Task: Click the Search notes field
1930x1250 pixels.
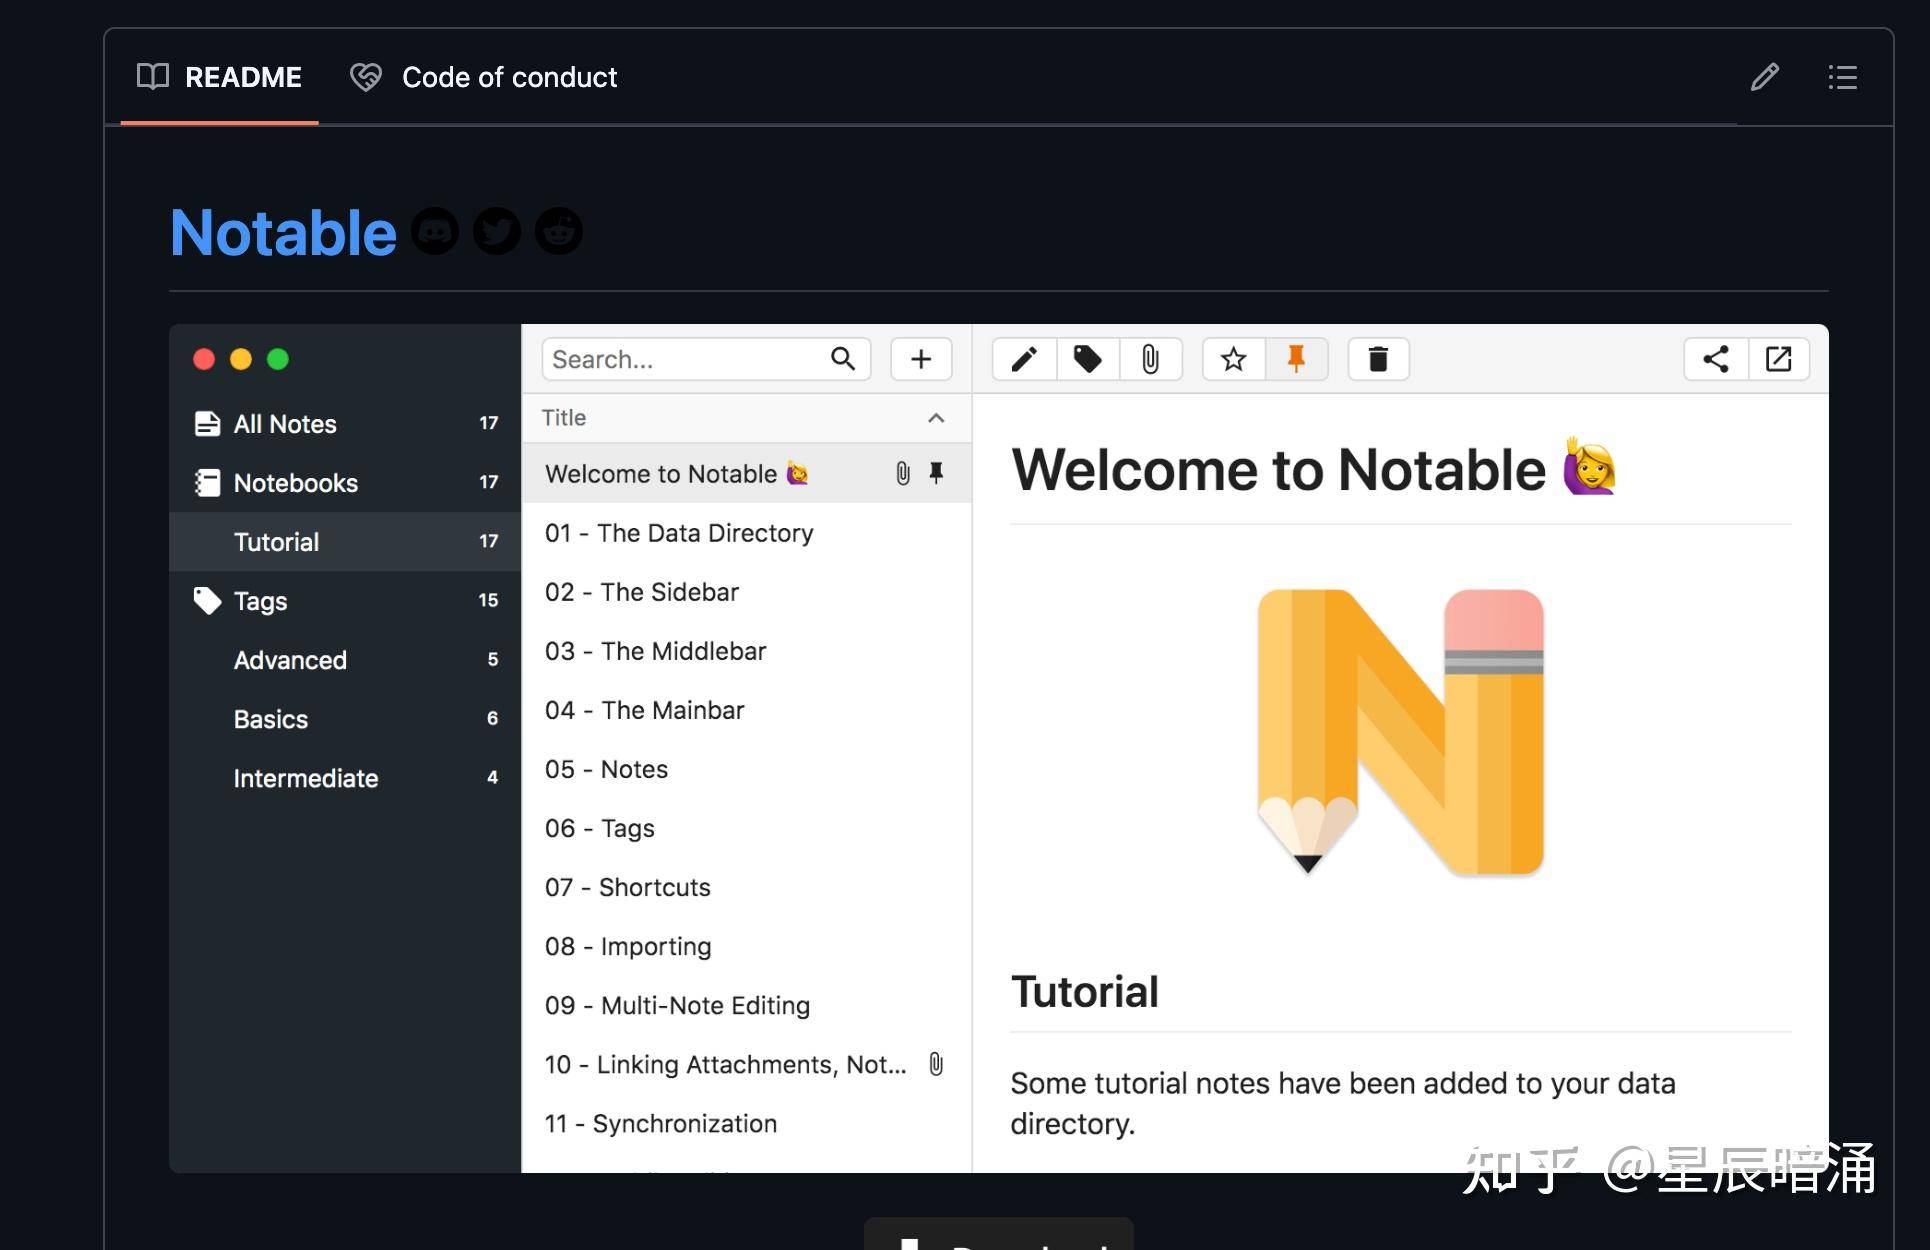Action: click(x=706, y=359)
